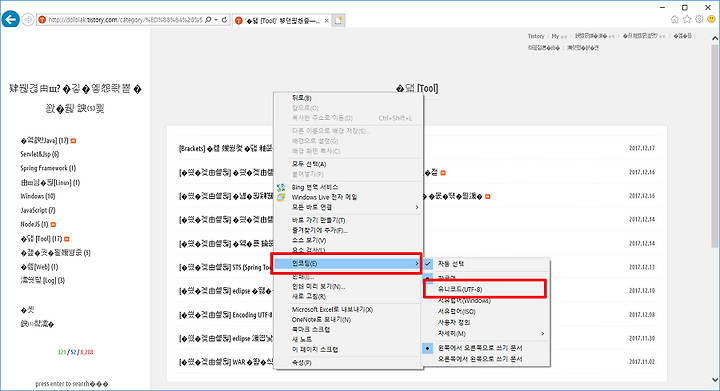Open the [Brackets] post dated 2017.12.17
The width and height of the screenshot is (720, 391).
coord(225,148)
